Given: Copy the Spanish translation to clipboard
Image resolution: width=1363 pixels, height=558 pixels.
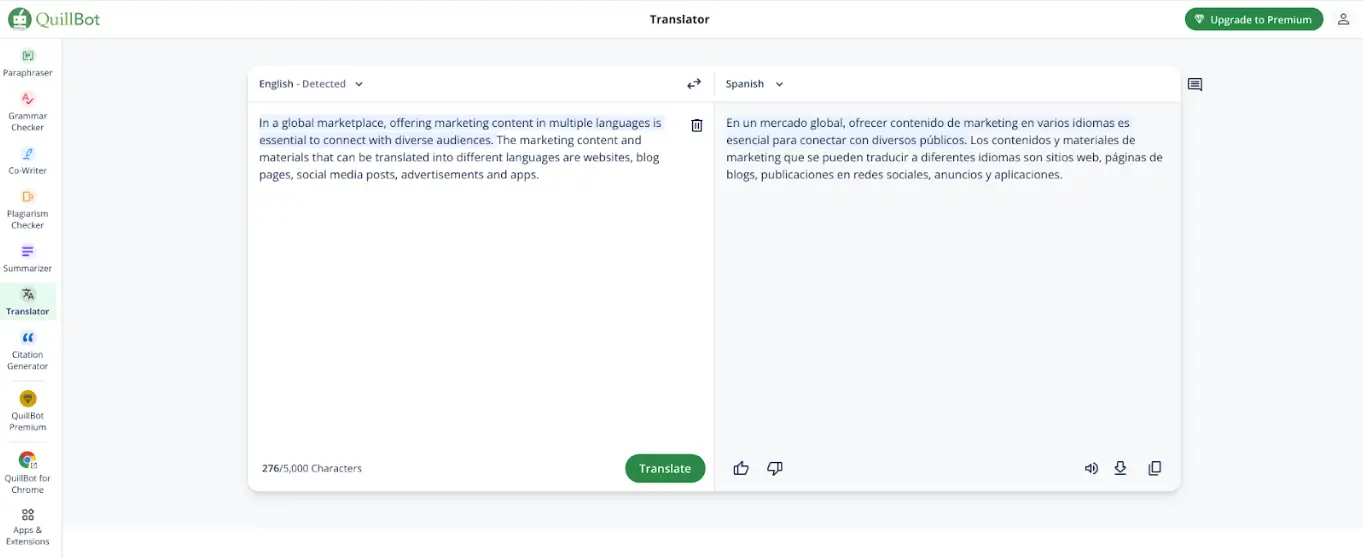Looking at the screenshot, I should [x=1155, y=468].
